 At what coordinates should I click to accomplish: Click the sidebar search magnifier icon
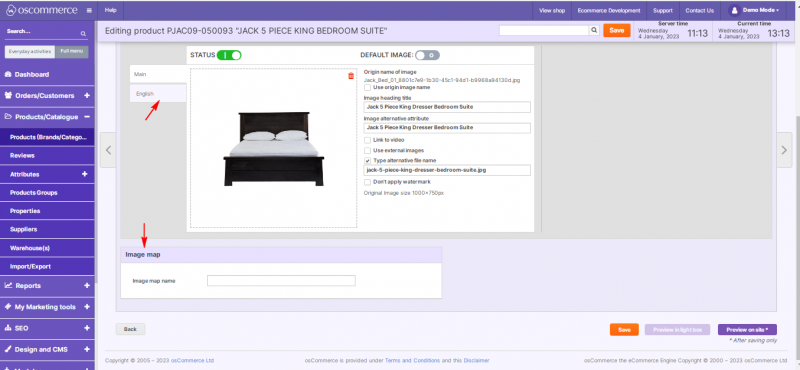[x=83, y=34]
